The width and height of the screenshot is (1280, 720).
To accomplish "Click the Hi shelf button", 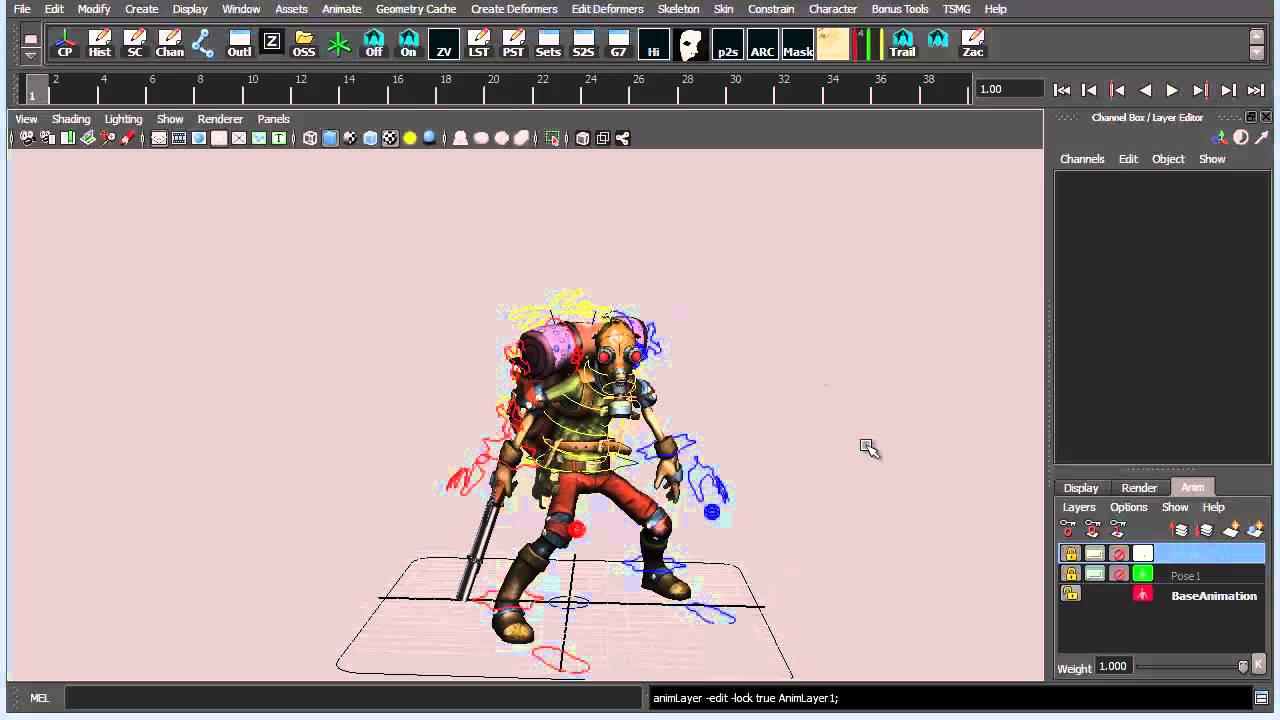I will click(653, 44).
